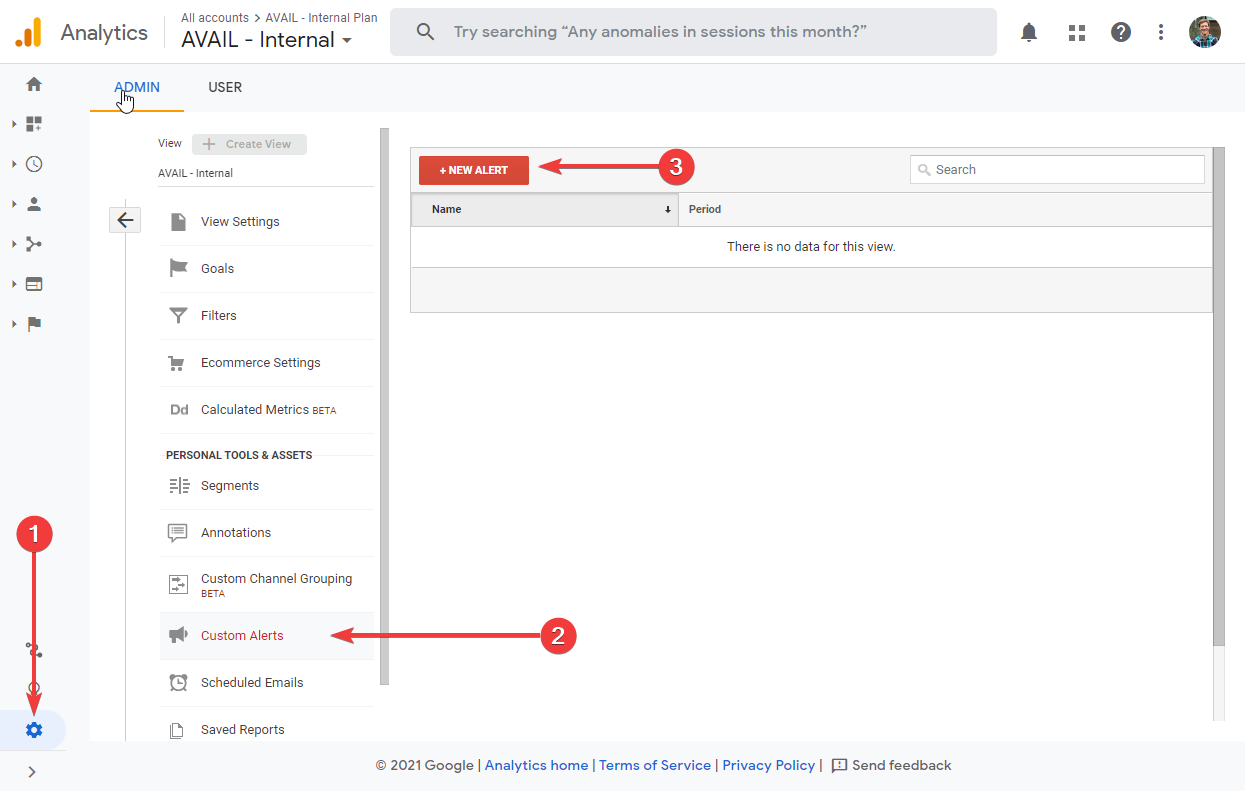This screenshot has height=791, width=1245.
Task: Open the Admin gear icon
Action: coord(34,730)
